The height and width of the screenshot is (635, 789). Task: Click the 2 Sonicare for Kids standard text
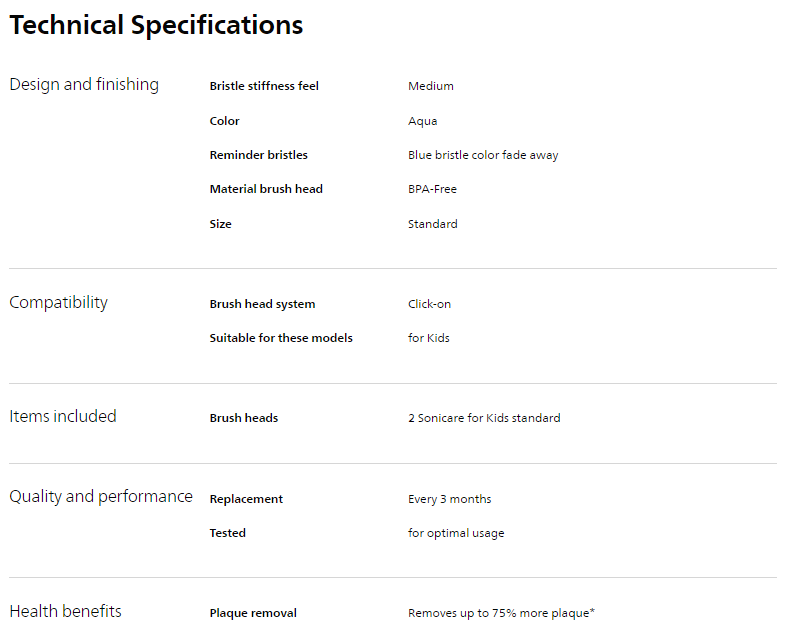484,418
